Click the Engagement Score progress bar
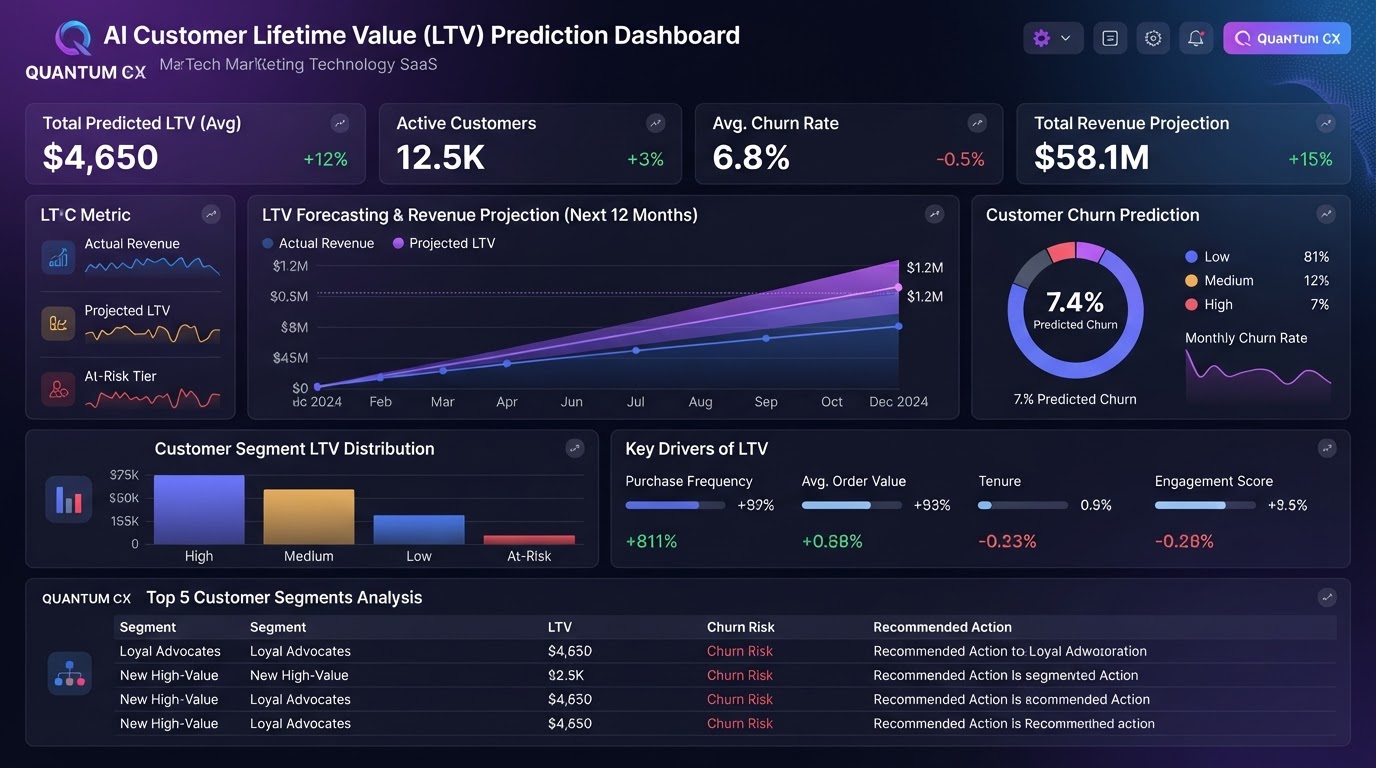 click(x=1205, y=505)
